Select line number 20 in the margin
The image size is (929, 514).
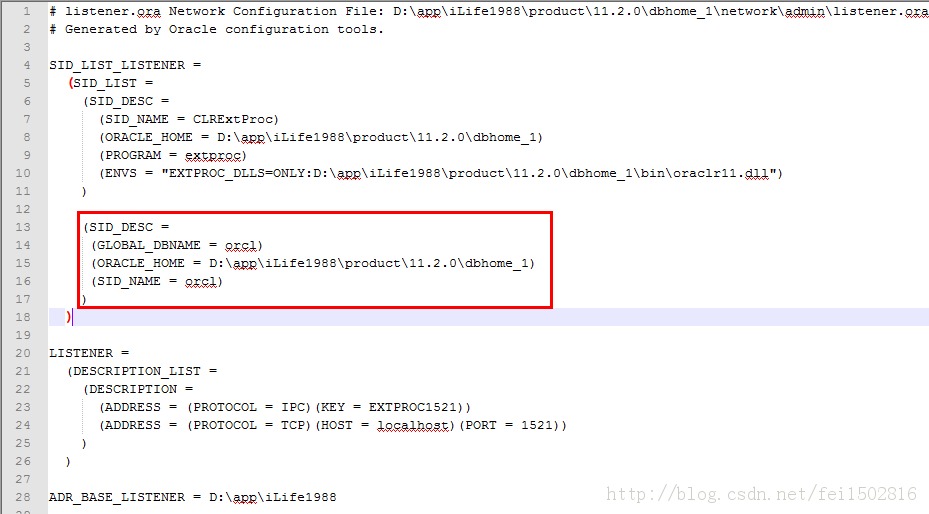point(23,353)
